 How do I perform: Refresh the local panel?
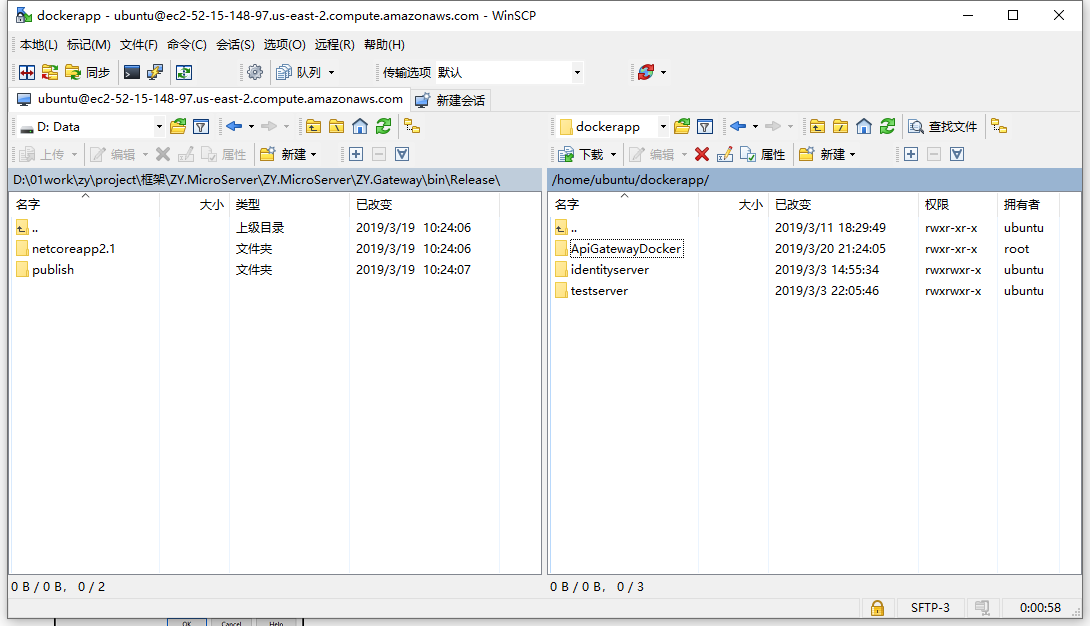(384, 126)
